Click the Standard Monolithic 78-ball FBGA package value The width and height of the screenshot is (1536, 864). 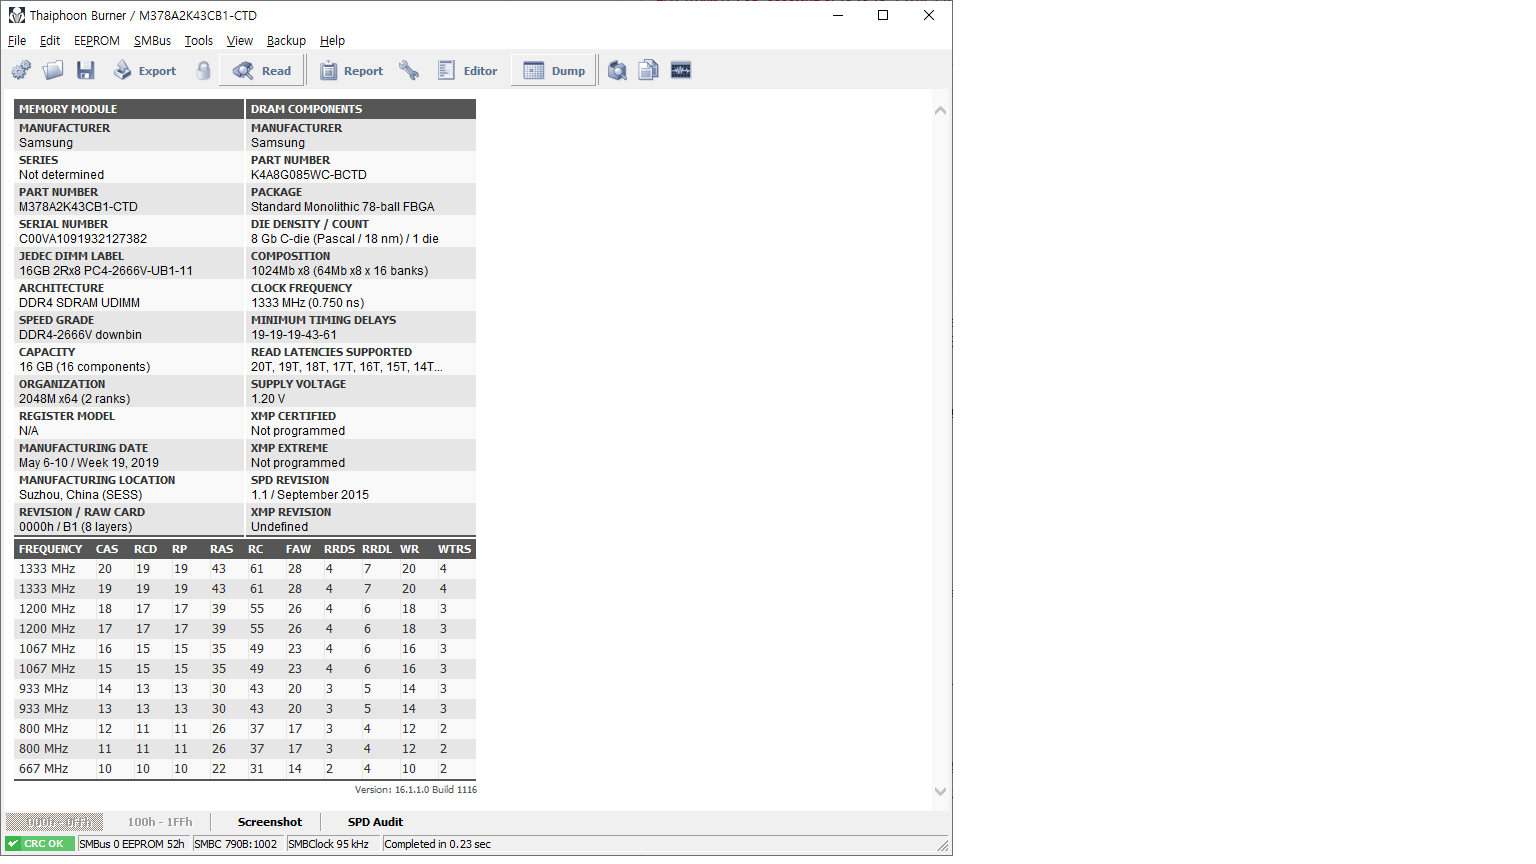tap(343, 207)
